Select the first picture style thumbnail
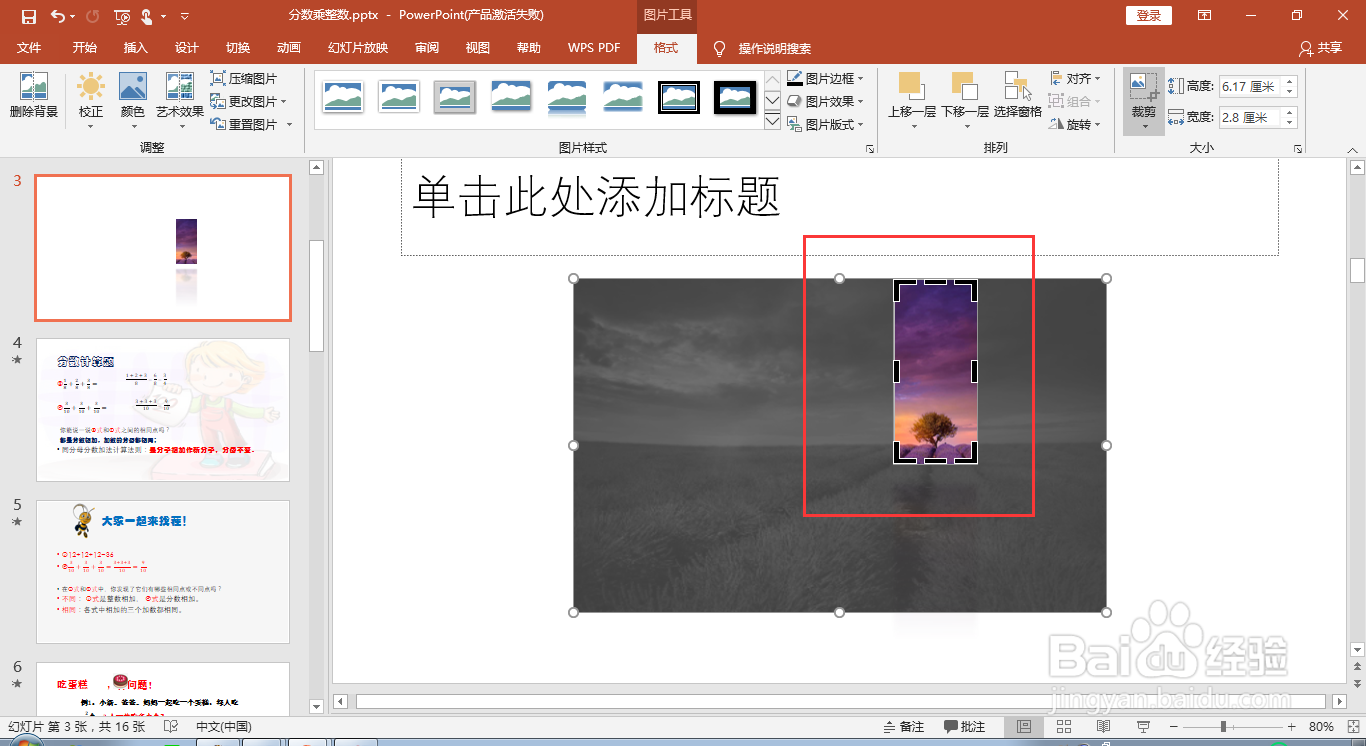Viewport: 1366px width, 746px height. (343, 97)
